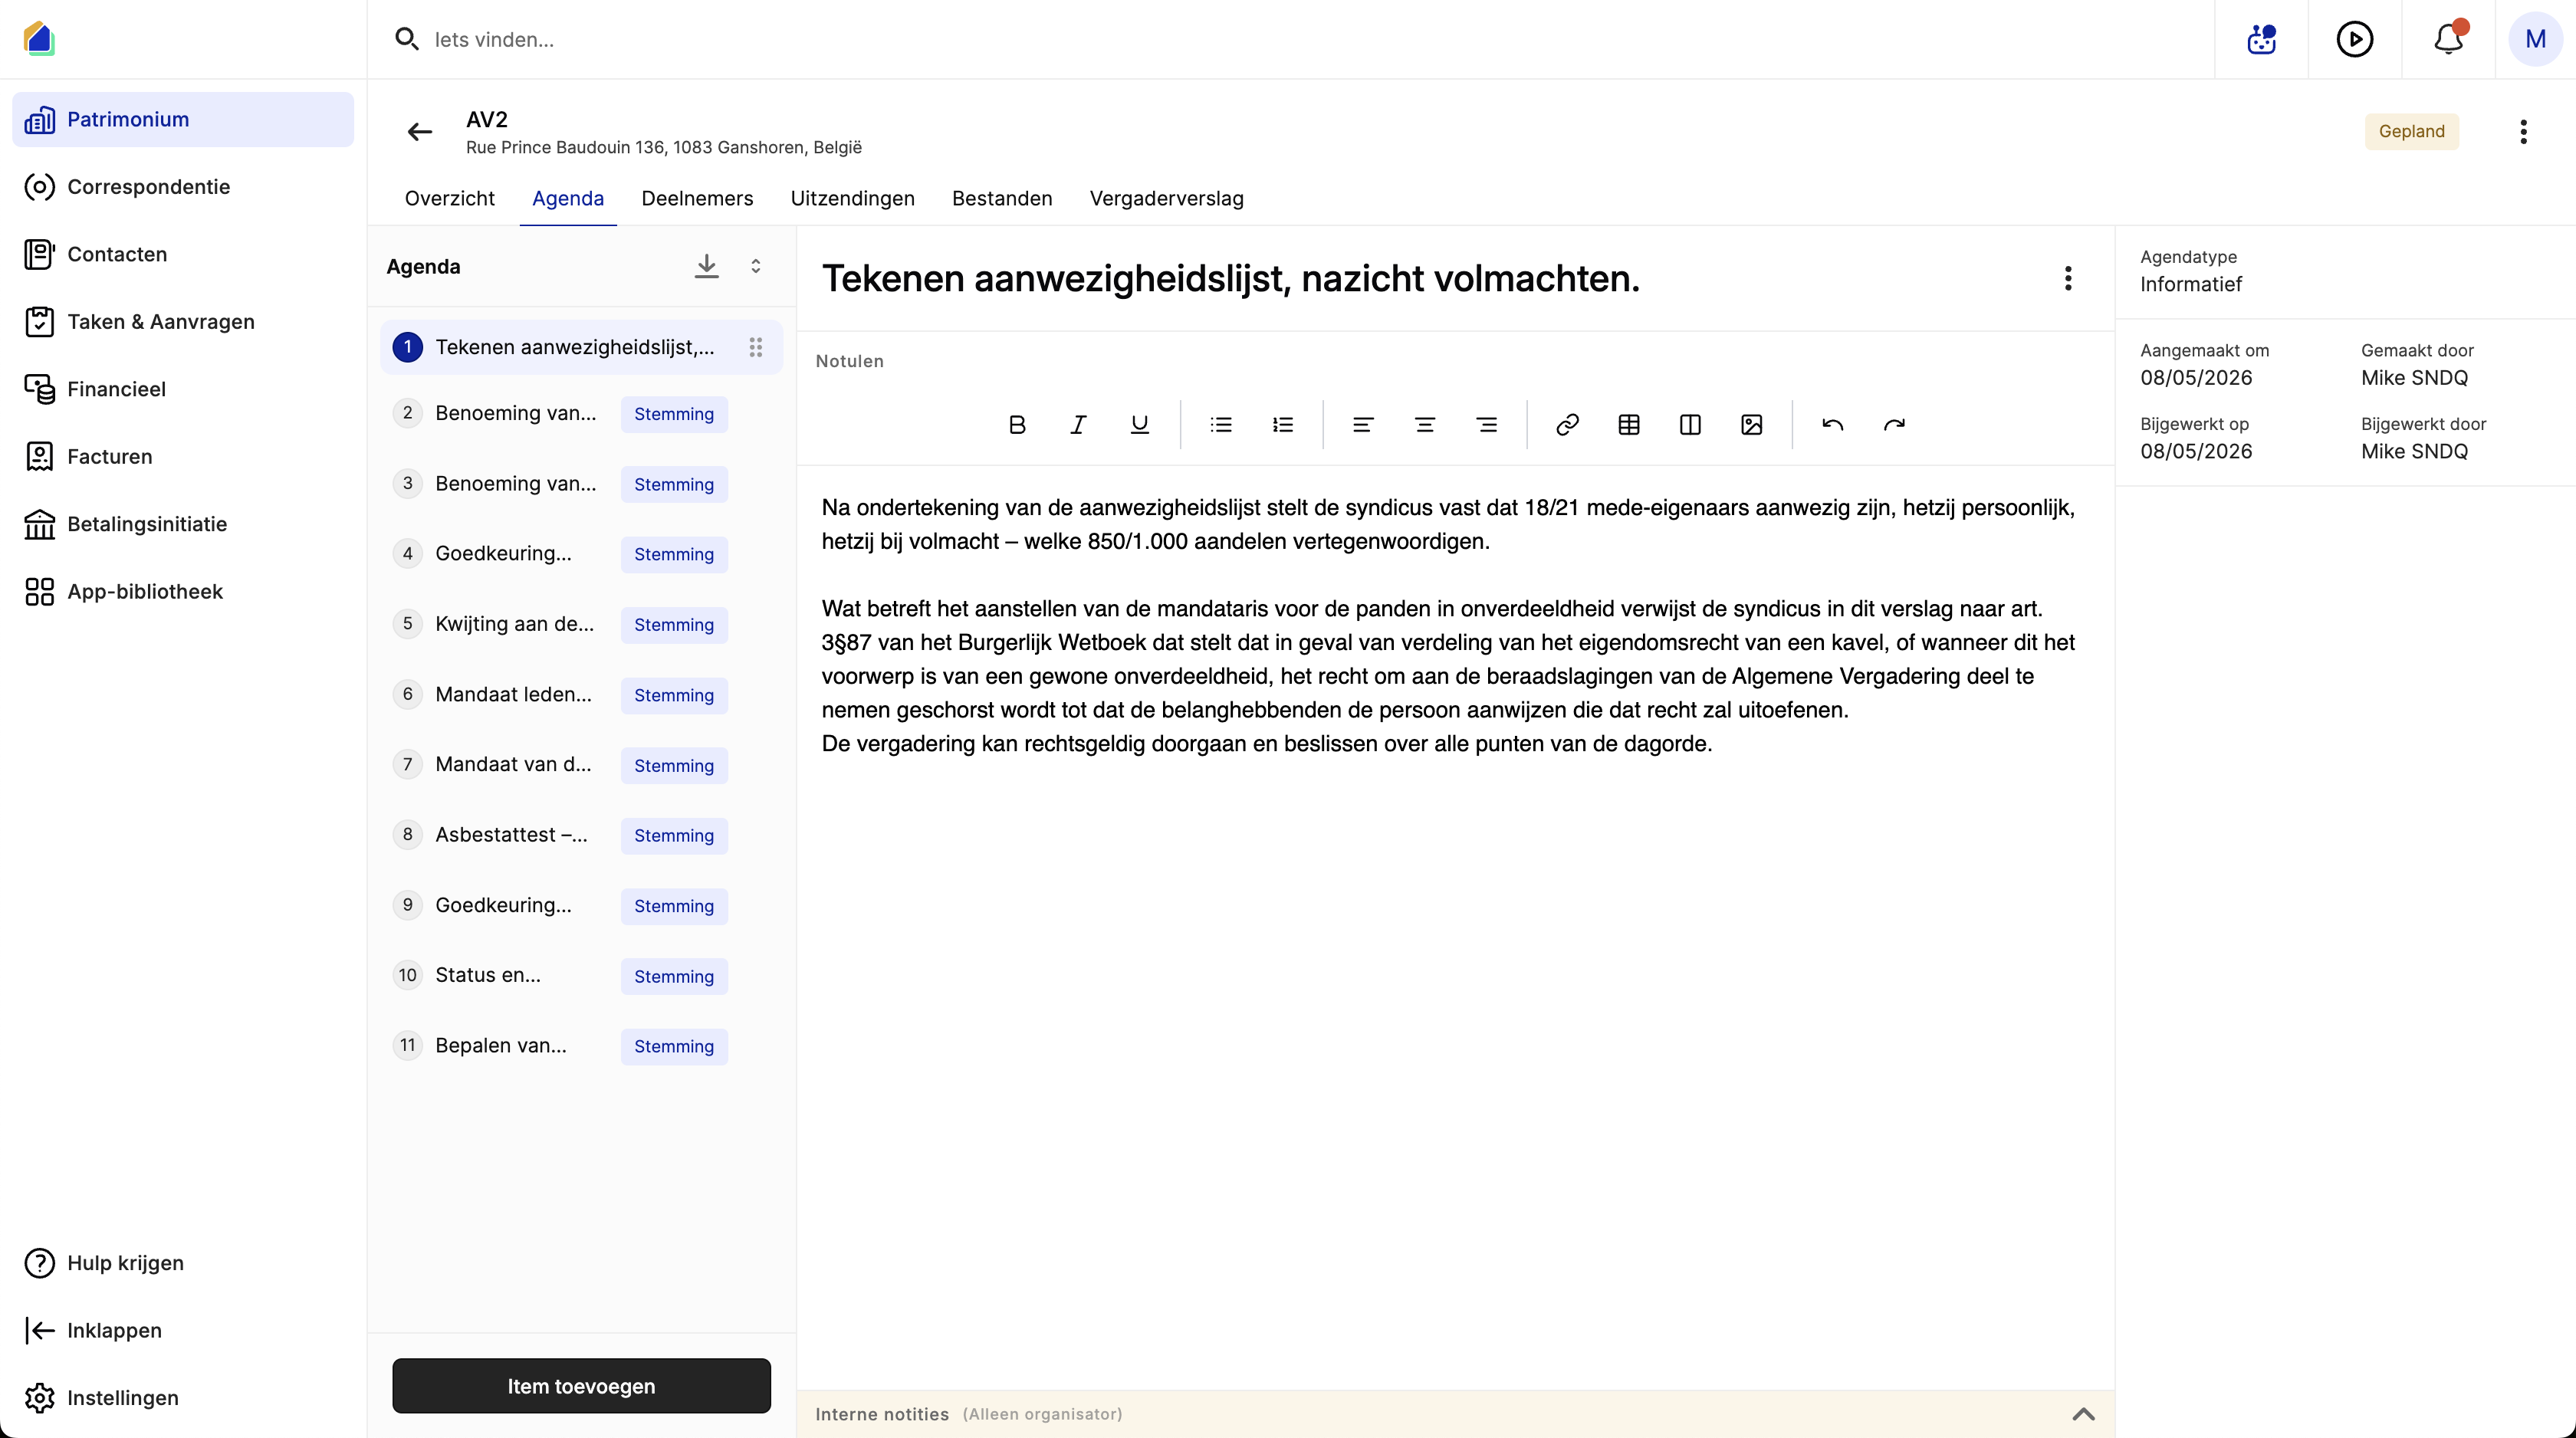The image size is (2576, 1438).
Task: Click the agenda item title heading
Action: (1231, 279)
